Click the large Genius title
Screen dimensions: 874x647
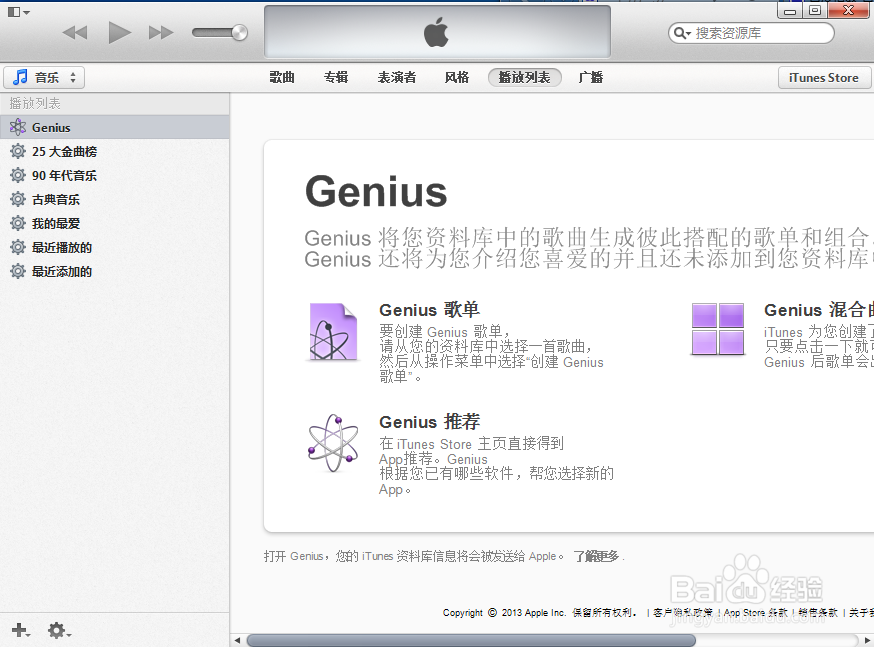376,192
